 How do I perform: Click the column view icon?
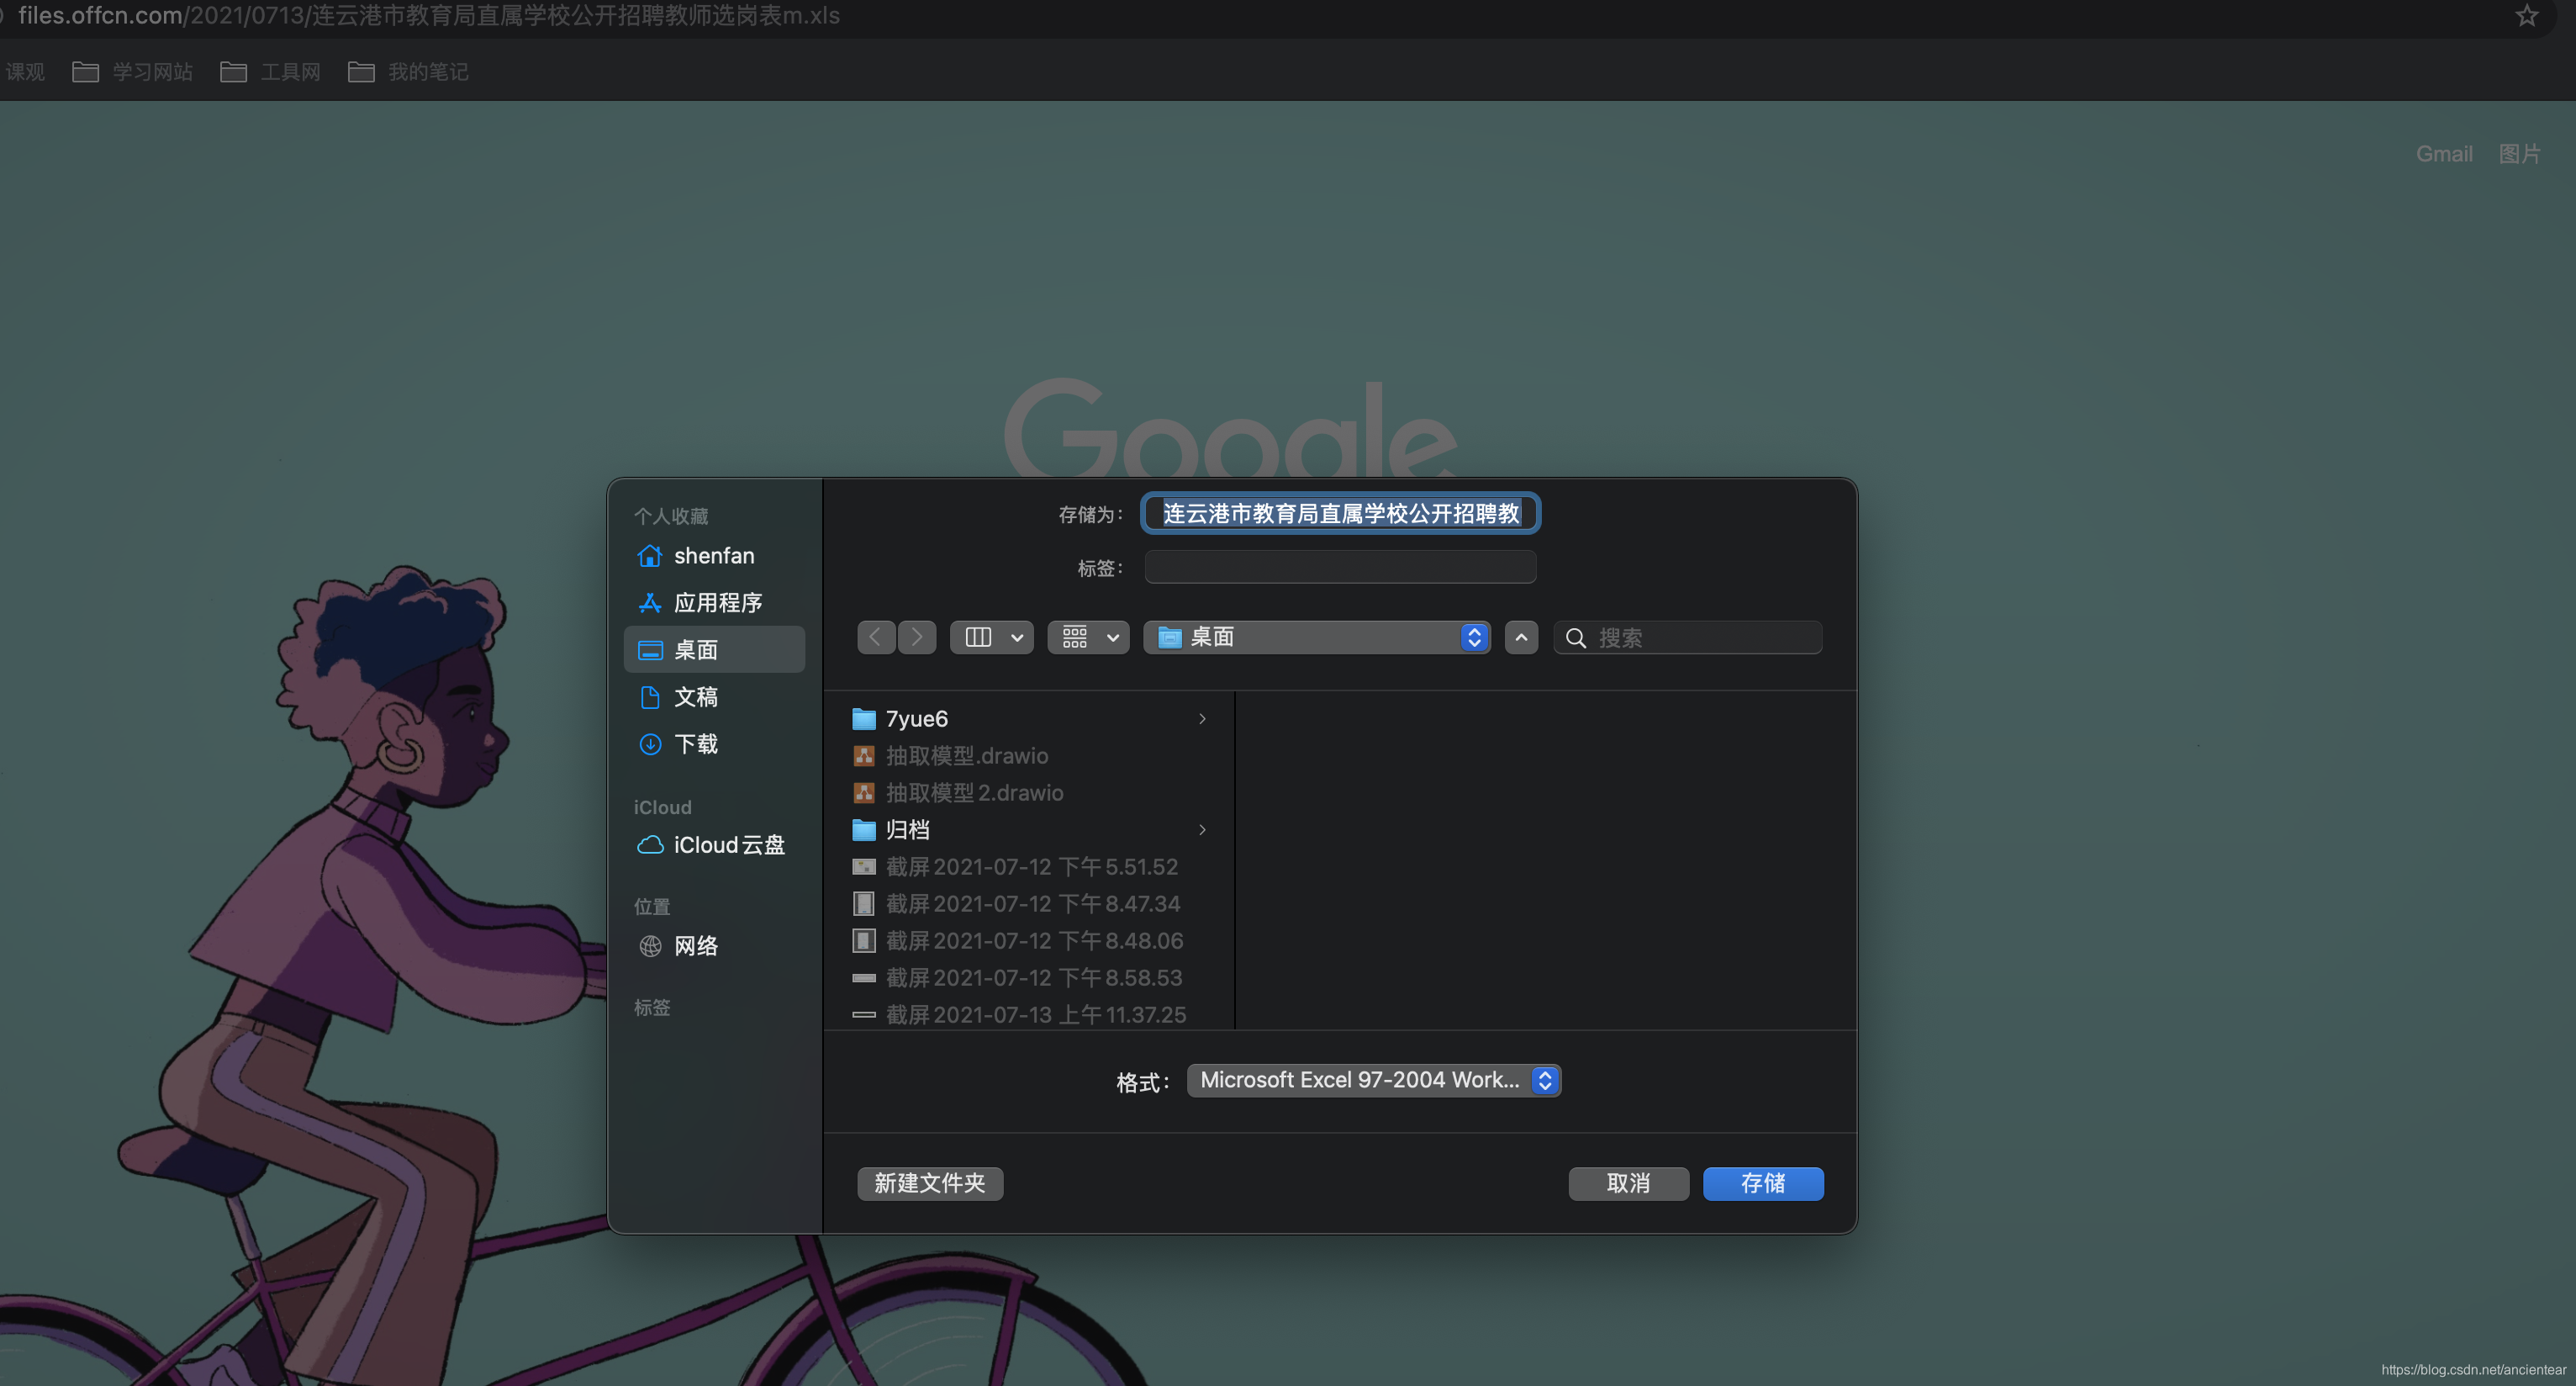[x=978, y=637]
